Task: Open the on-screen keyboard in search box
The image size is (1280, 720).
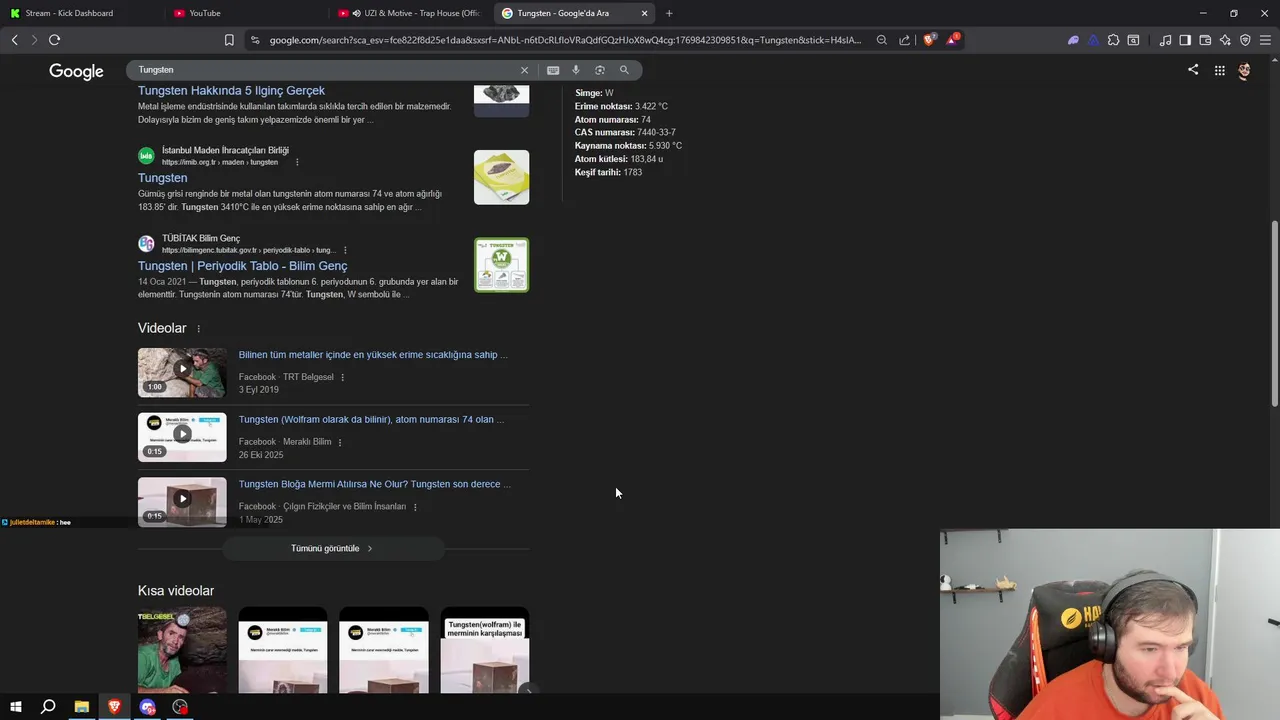Action: pyautogui.click(x=553, y=70)
